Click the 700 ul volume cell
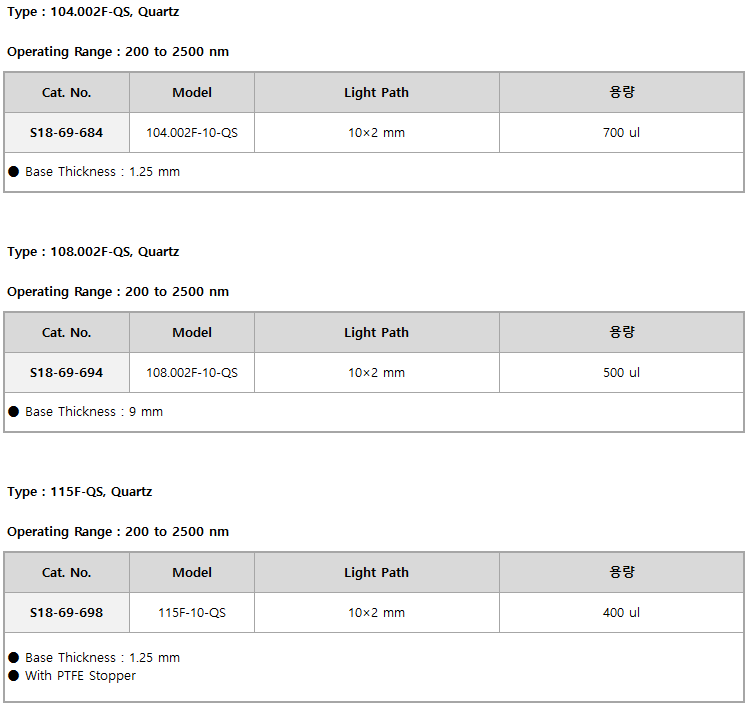This screenshot has height=709, width=749. coord(621,132)
